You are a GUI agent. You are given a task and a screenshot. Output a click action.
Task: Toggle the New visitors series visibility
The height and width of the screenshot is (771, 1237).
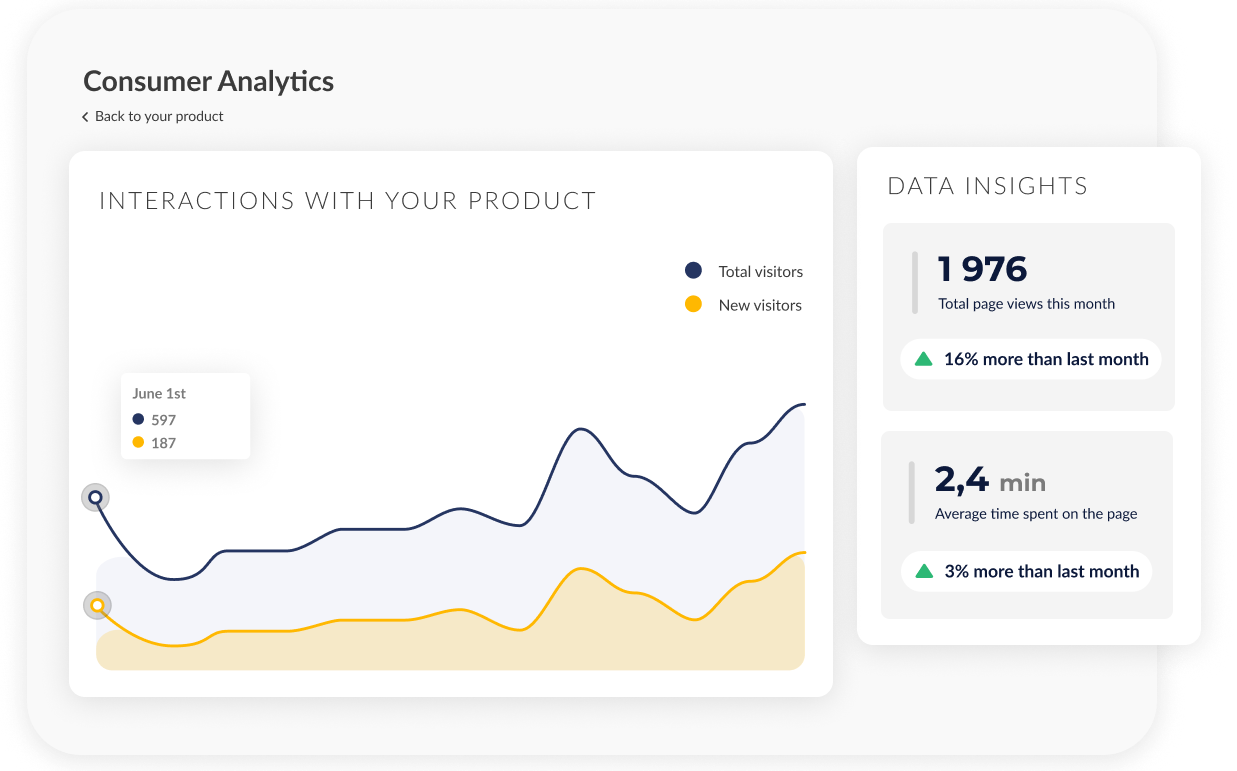click(759, 305)
